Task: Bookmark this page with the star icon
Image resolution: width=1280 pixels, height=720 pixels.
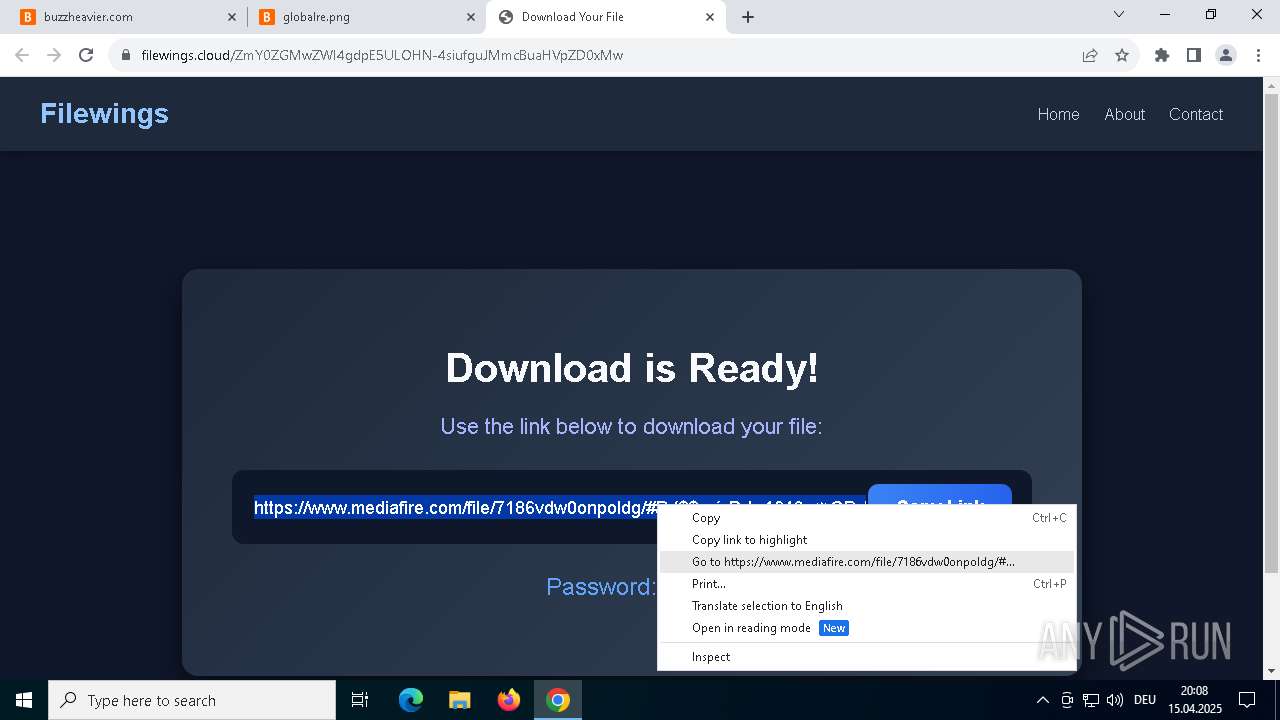Action: pyautogui.click(x=1122, y=55)
